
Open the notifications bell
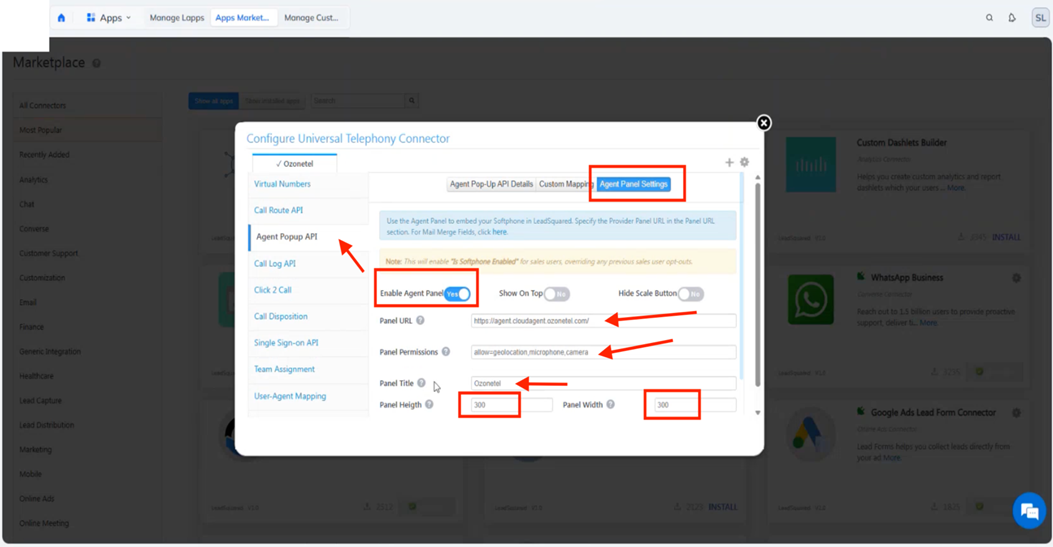1012,18
